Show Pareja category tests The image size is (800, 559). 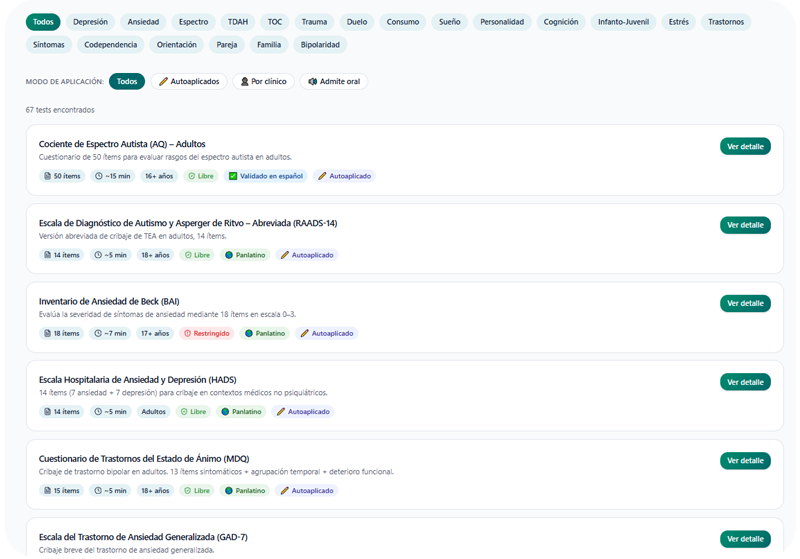[x=227, y=45]
